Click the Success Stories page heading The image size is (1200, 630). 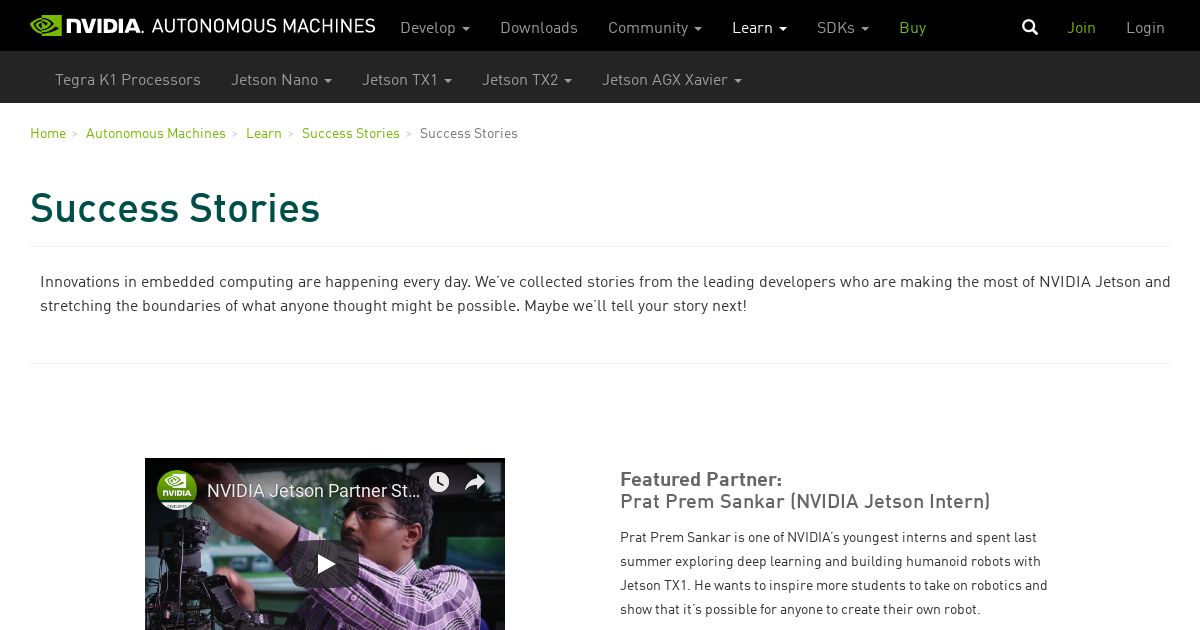175,208
